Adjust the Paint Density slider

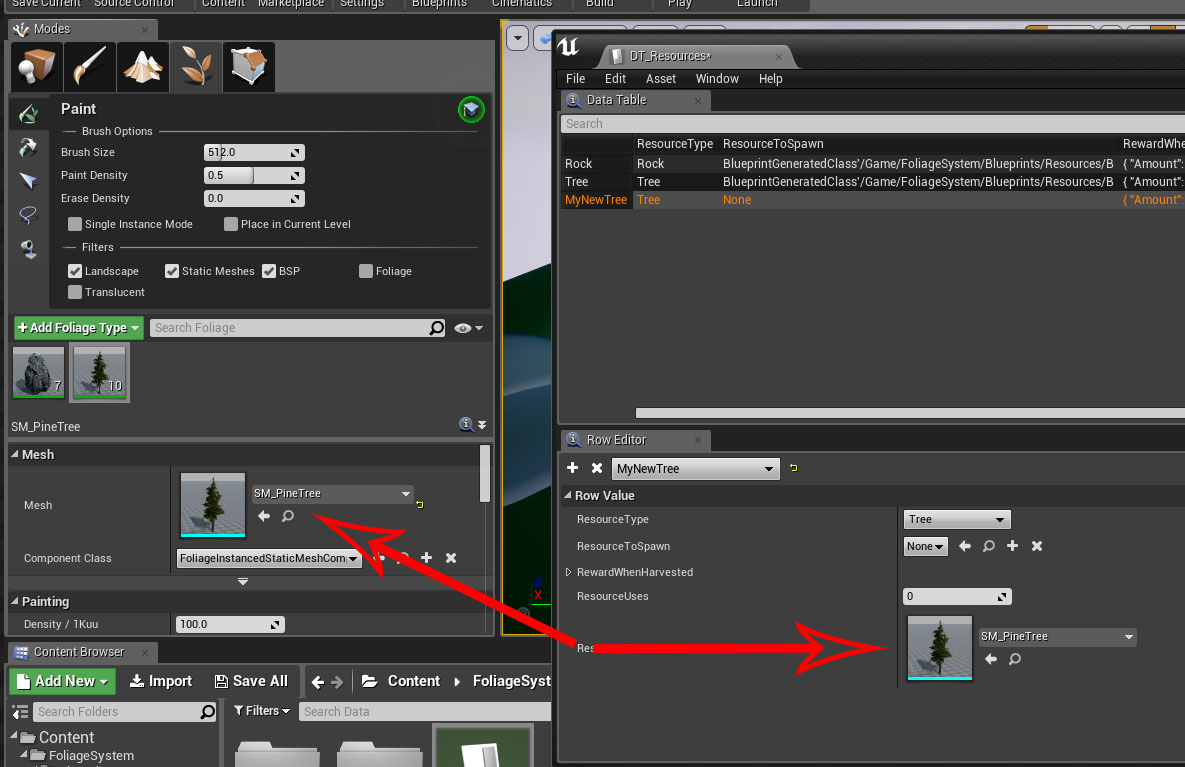[x=253, y=175]
